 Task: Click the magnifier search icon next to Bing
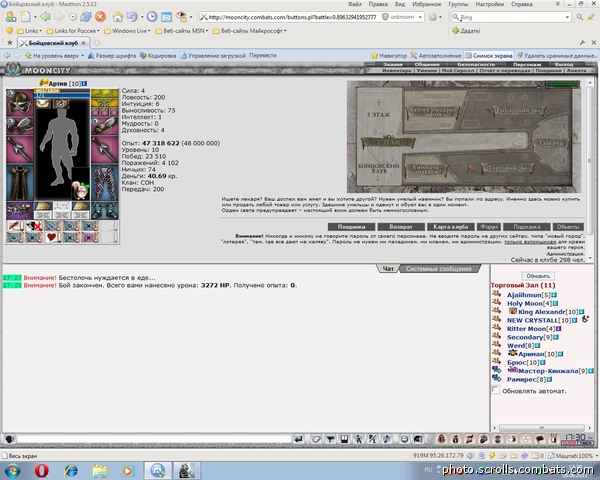(x=580, y=17)
